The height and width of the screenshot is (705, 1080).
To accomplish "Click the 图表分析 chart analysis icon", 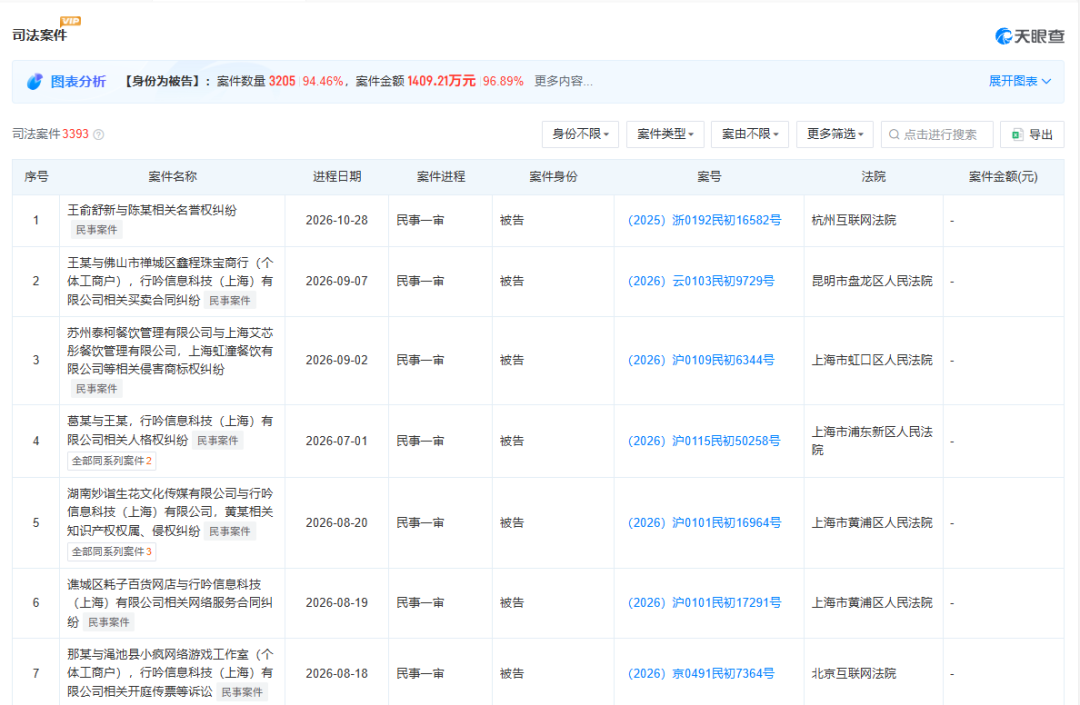I will pos(34,81).
